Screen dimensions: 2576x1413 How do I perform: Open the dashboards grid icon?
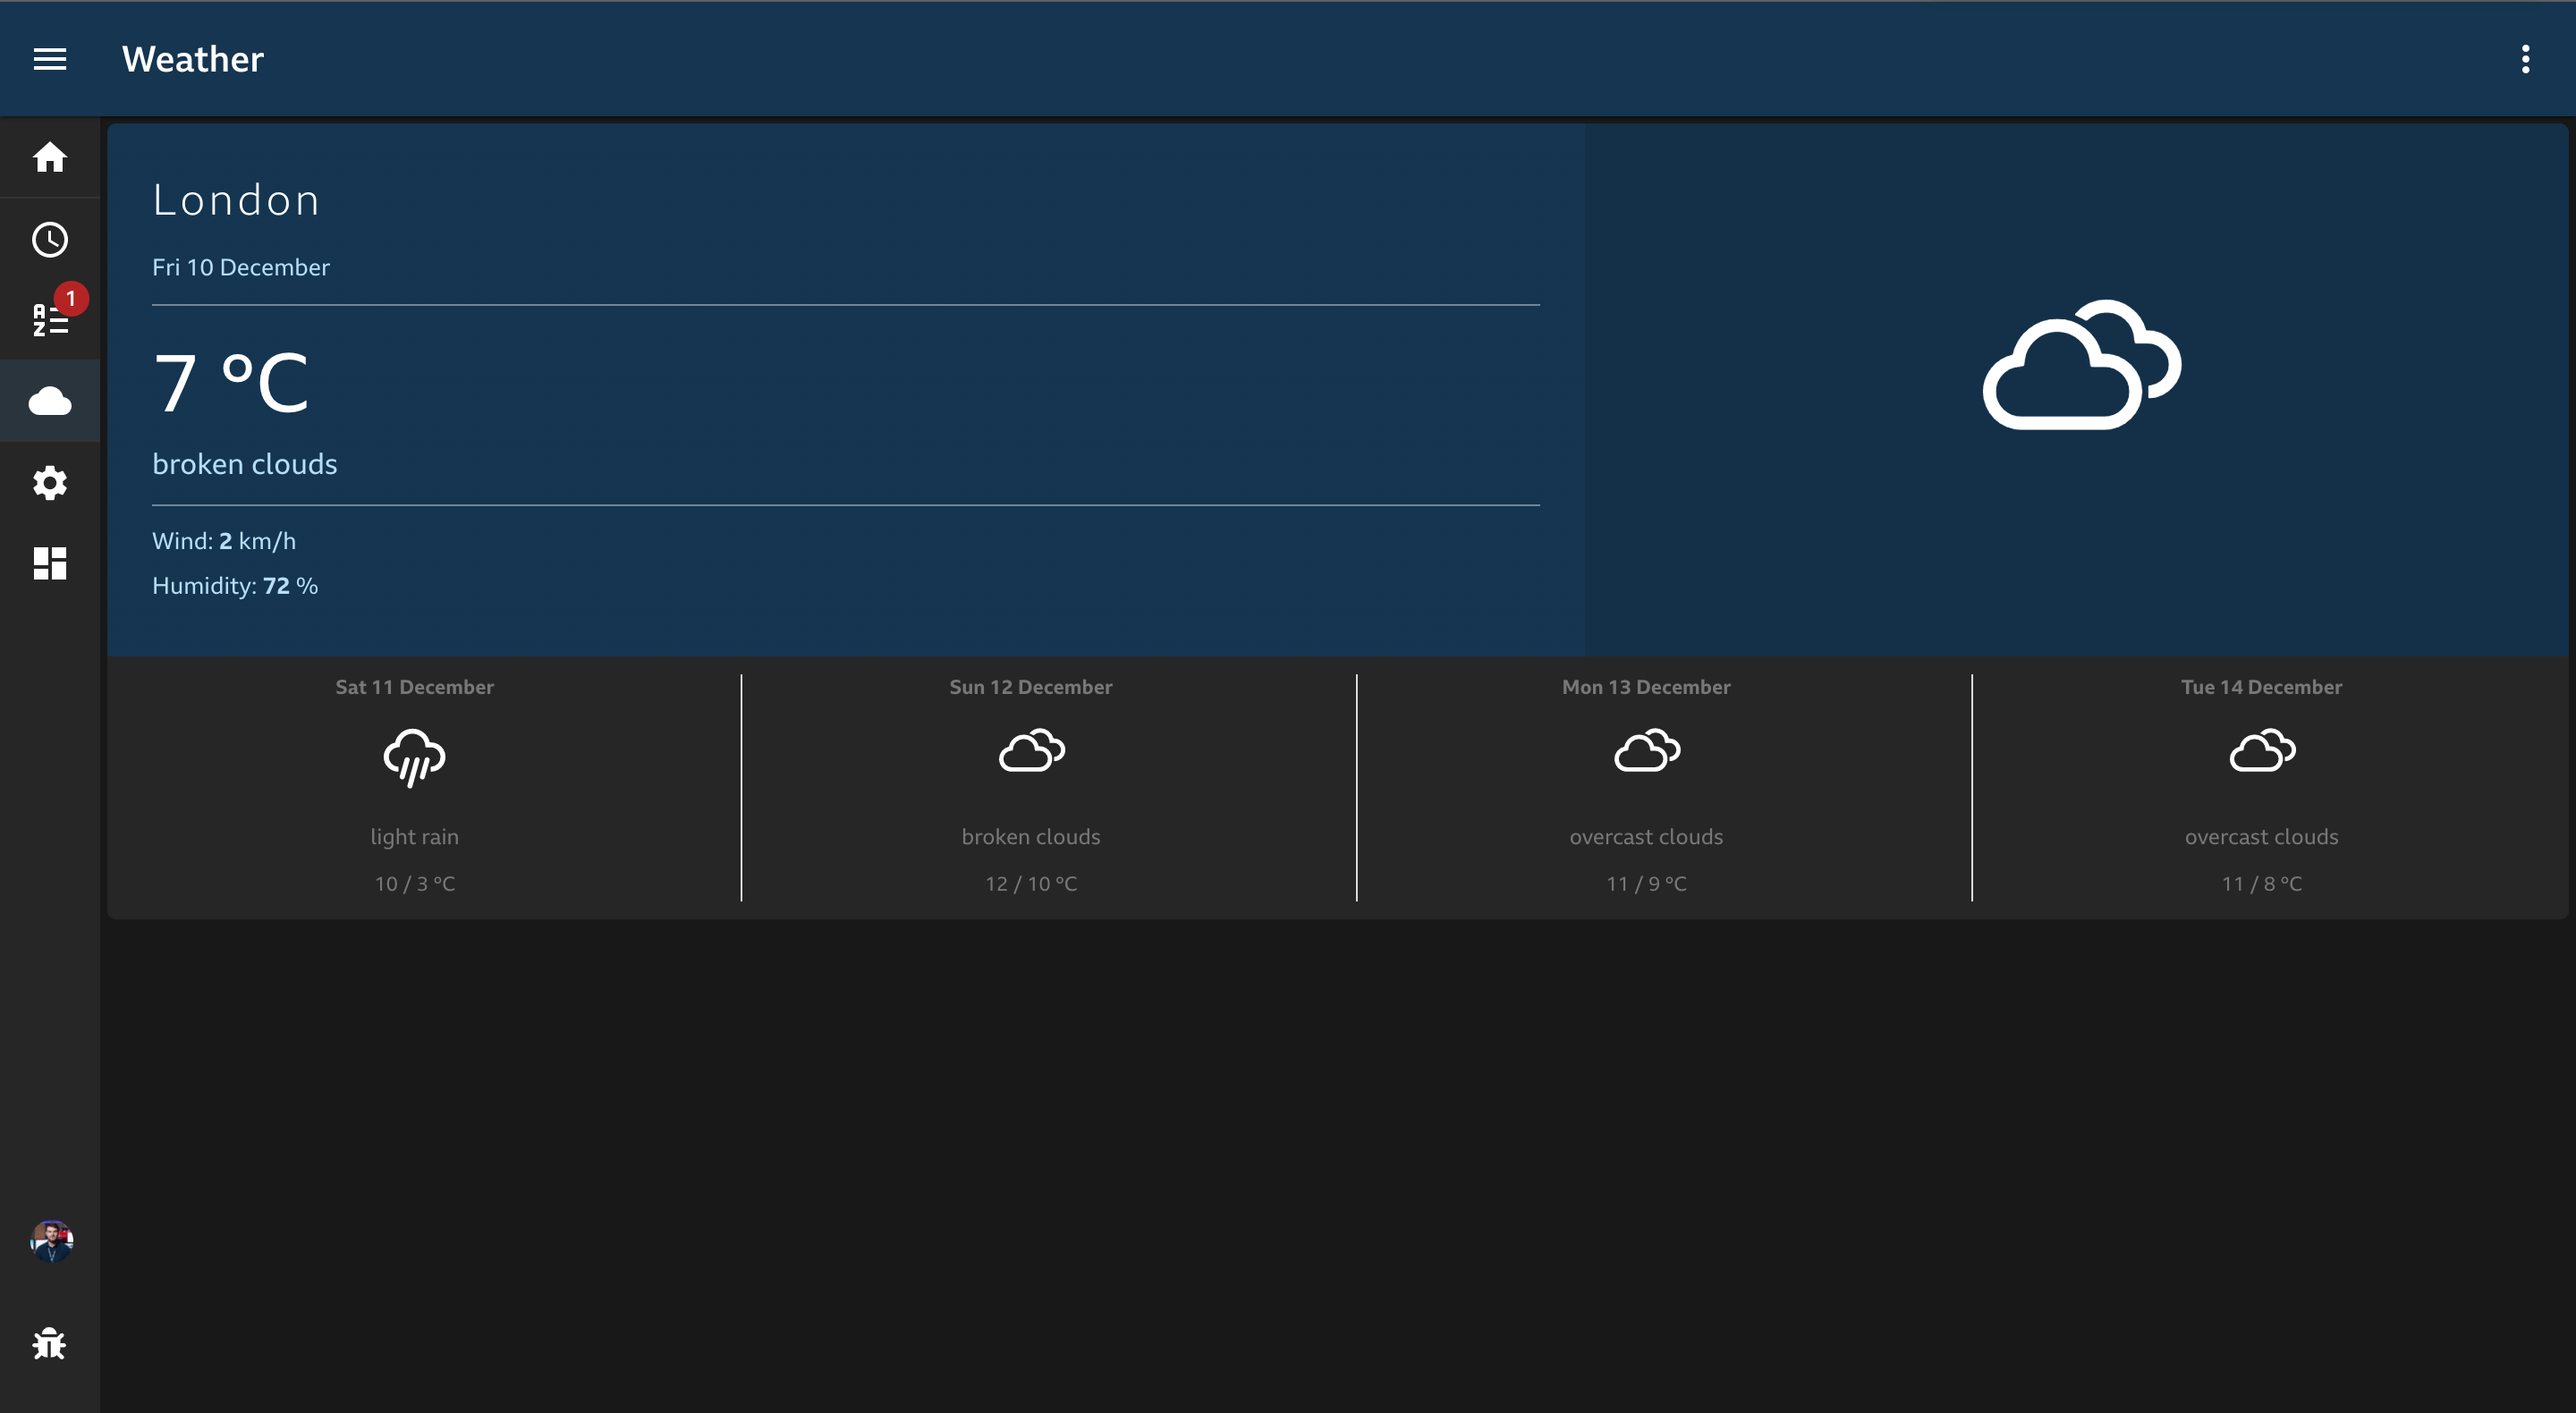50,563
